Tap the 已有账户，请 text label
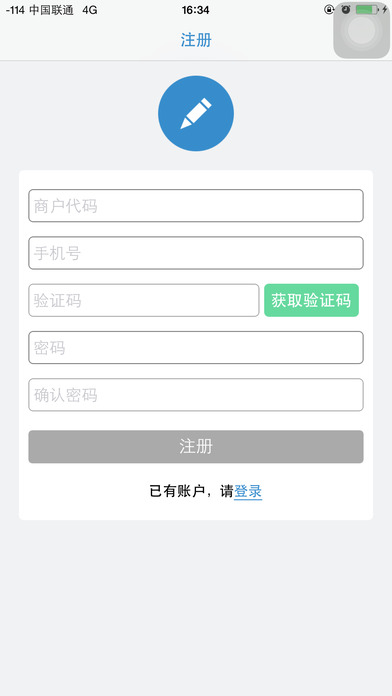 pyautogui.click(x=191, y=492)
